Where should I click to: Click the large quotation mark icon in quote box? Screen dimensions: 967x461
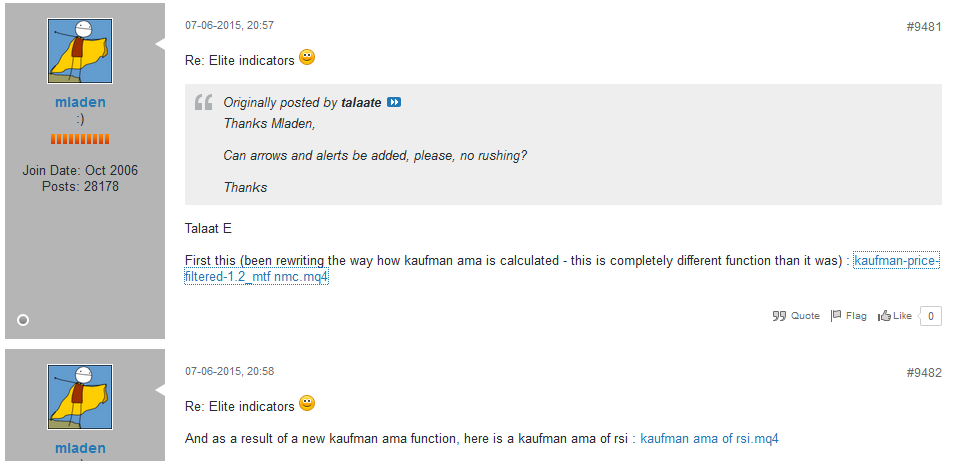[x=203, y=103]
